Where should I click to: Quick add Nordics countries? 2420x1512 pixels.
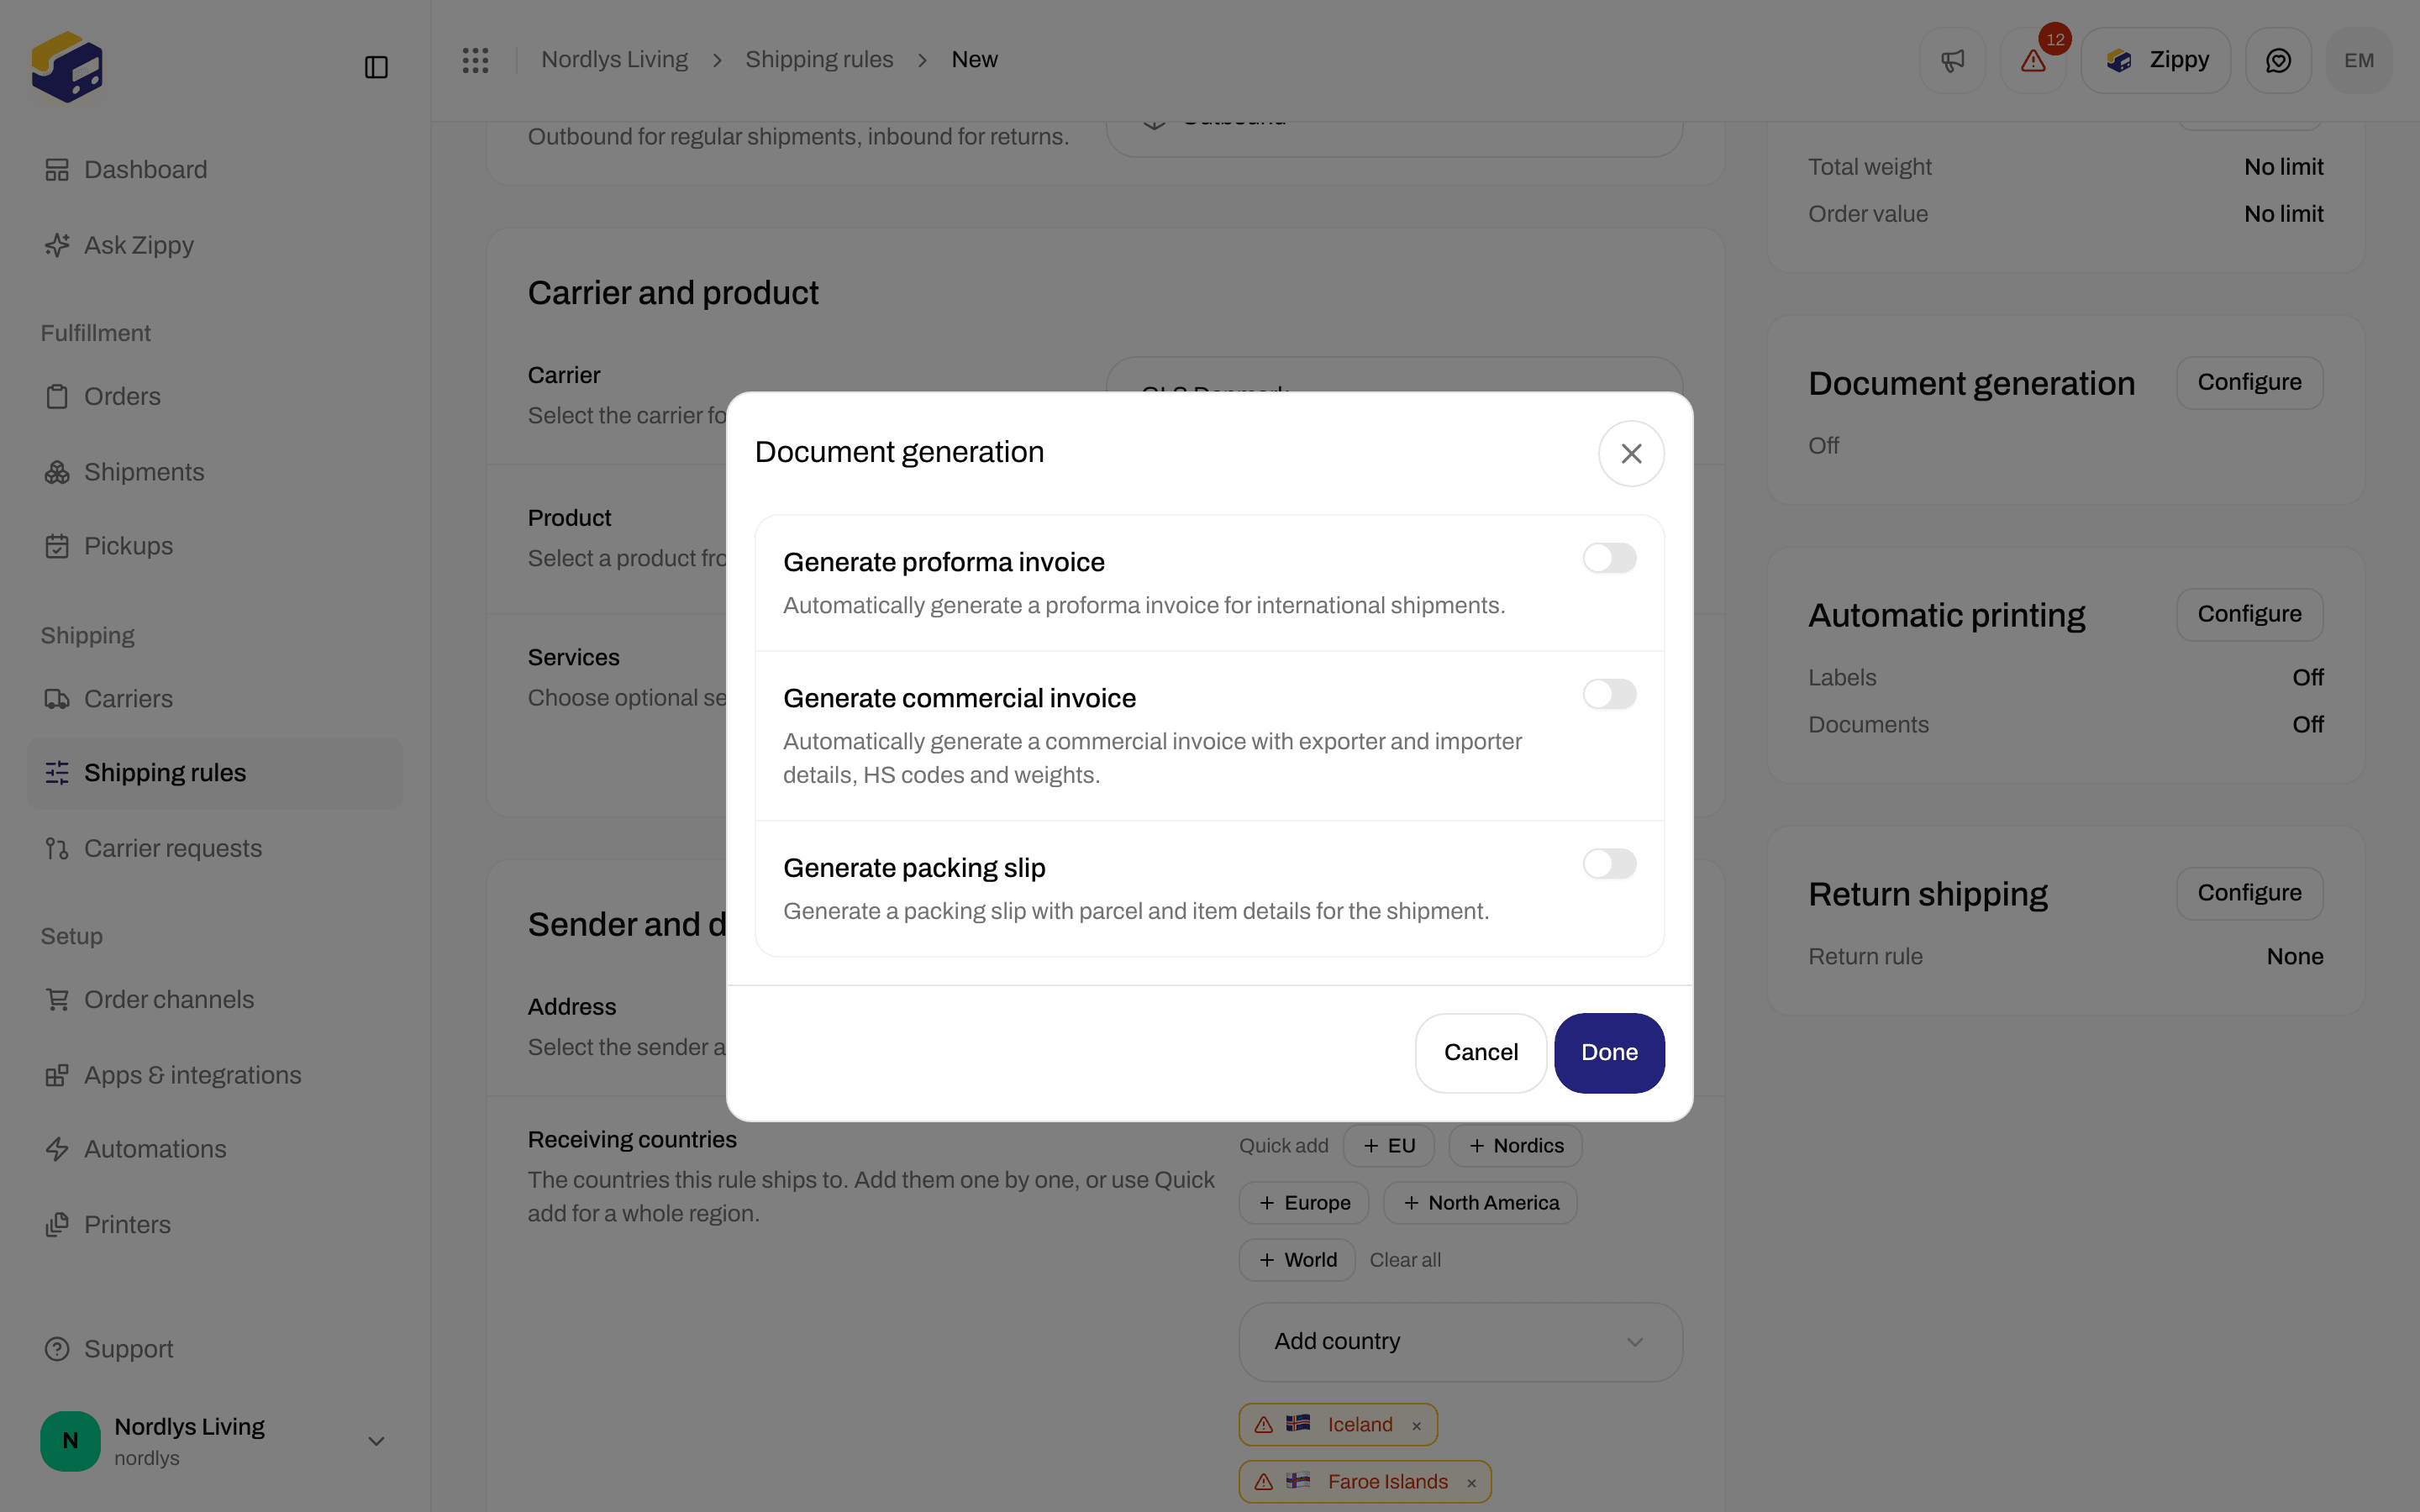[1515, 1146]
